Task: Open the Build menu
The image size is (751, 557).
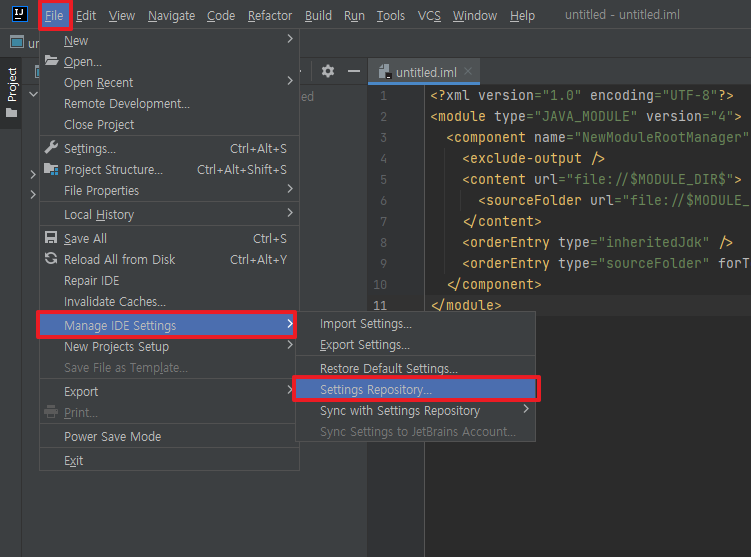Action: pyautogui.click(x=318, y=16)
